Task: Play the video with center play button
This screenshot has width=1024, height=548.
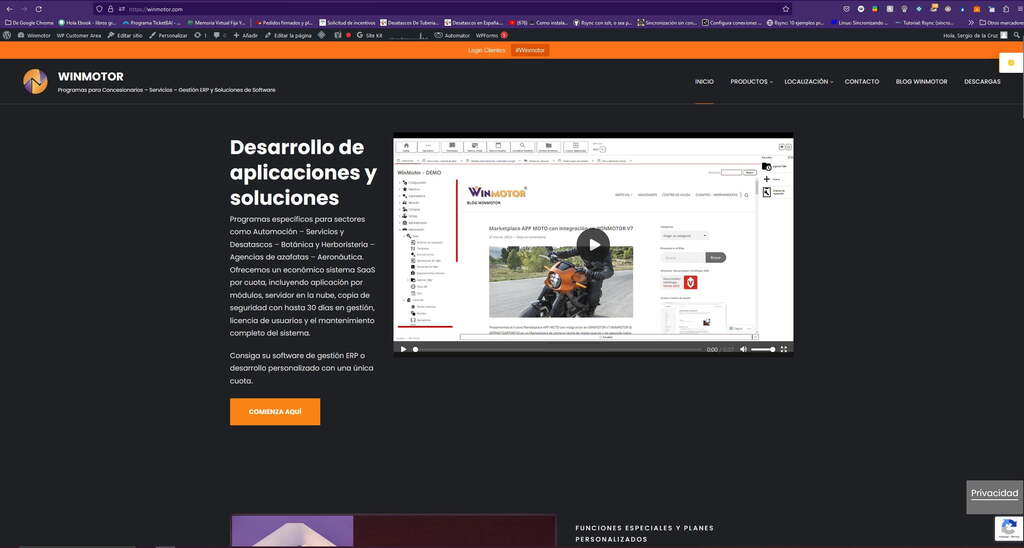Action: pyautogui.click(x=594, y=245)
